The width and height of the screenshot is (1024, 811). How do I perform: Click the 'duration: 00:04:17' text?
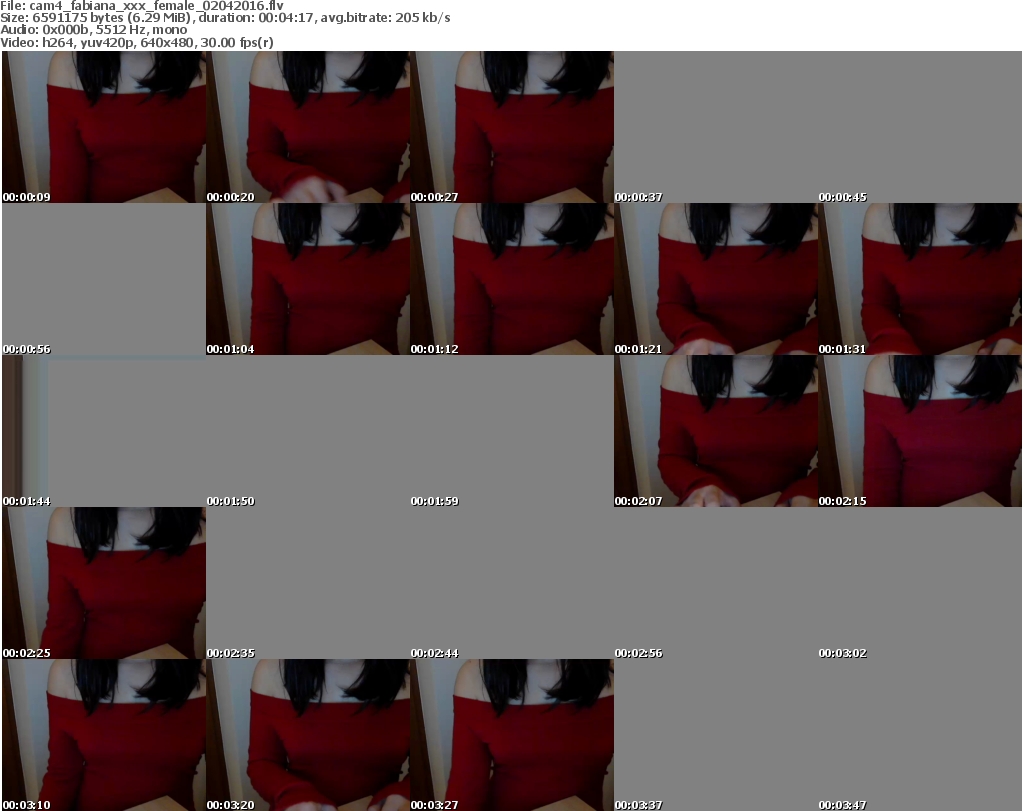coord(257,18)
